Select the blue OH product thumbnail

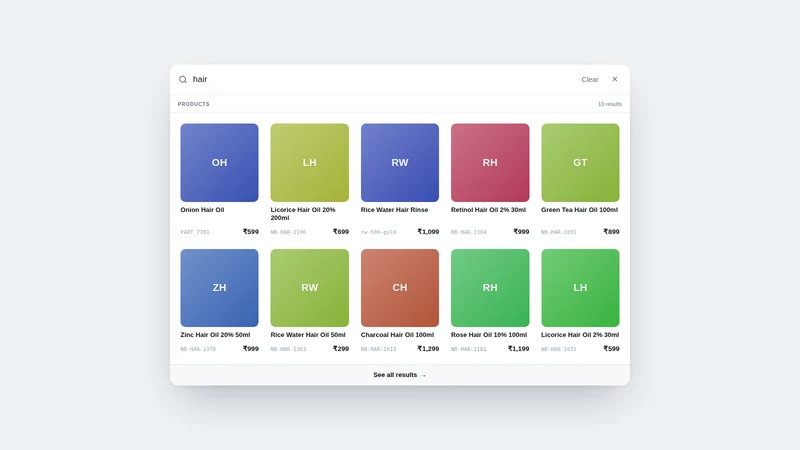point(219,163)
